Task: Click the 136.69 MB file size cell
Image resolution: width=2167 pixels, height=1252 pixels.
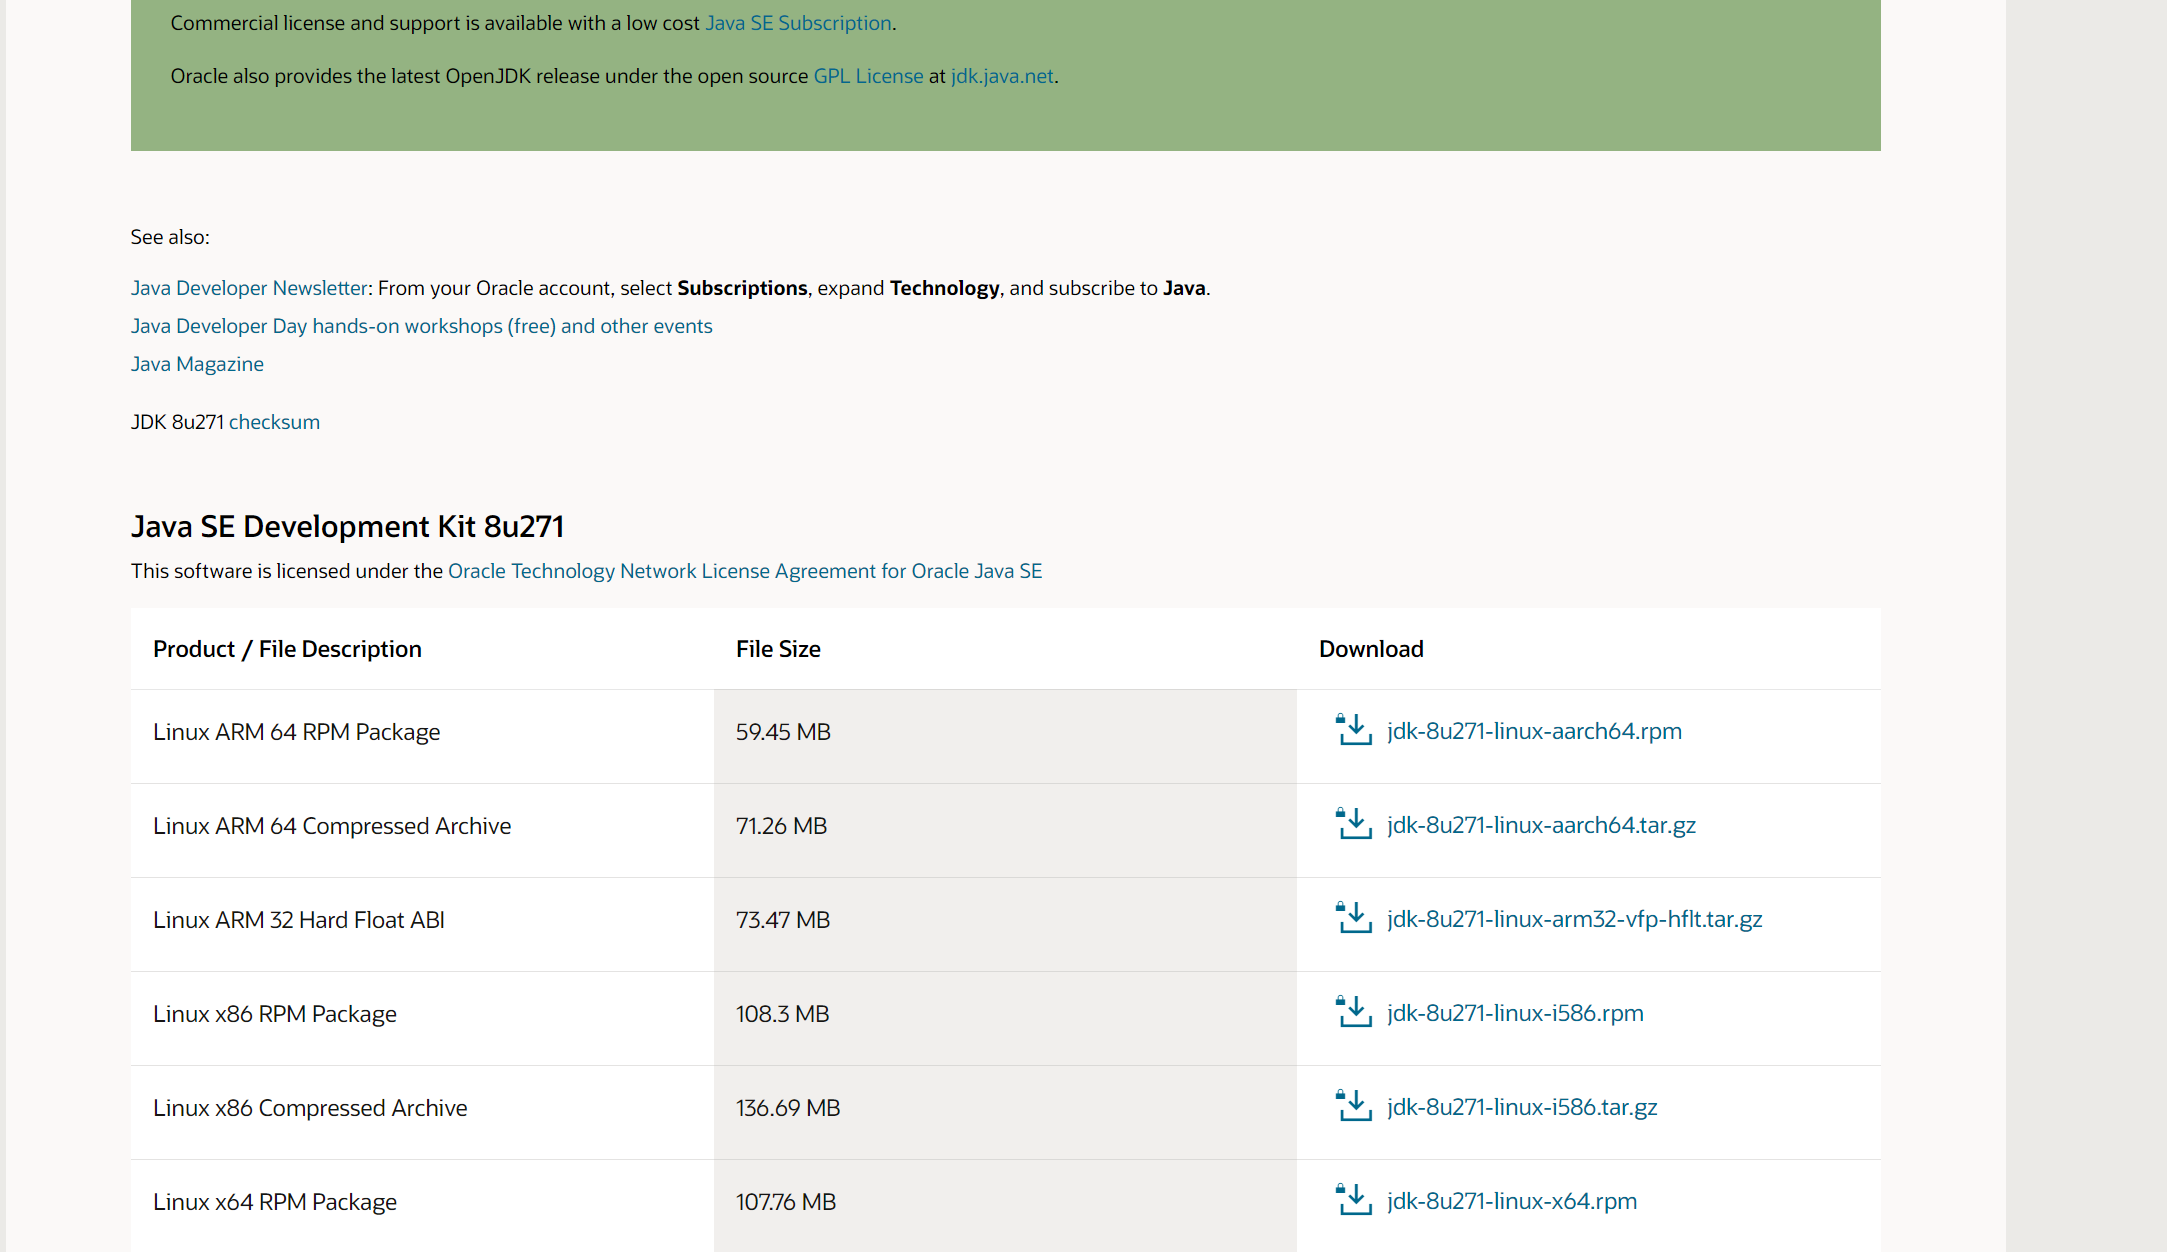Action: tap(1005, 1112)
